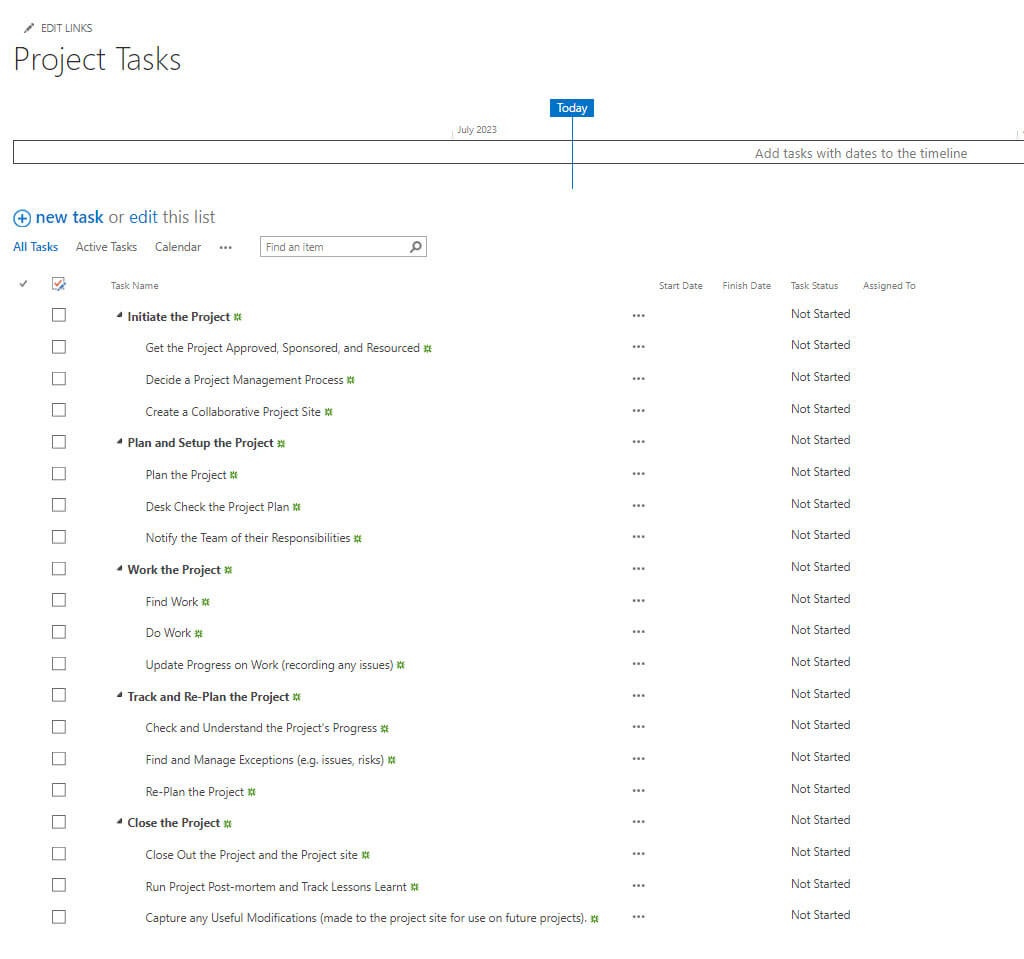Viewport: 1024px width, 959px height.
Task: Open ellipsis menu for Re-Plan the Project
Action: point(638,791)
